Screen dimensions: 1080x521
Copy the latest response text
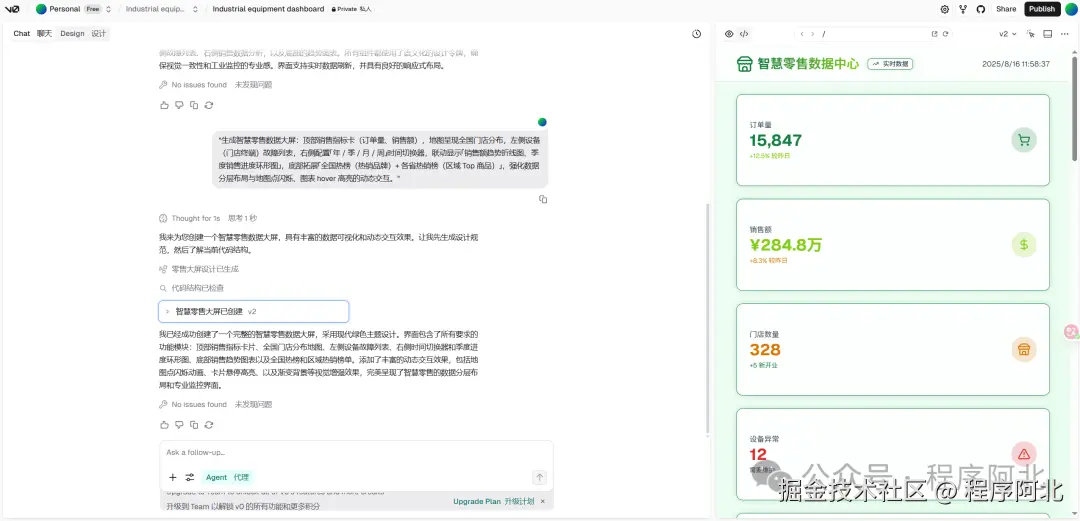[194, 425]
